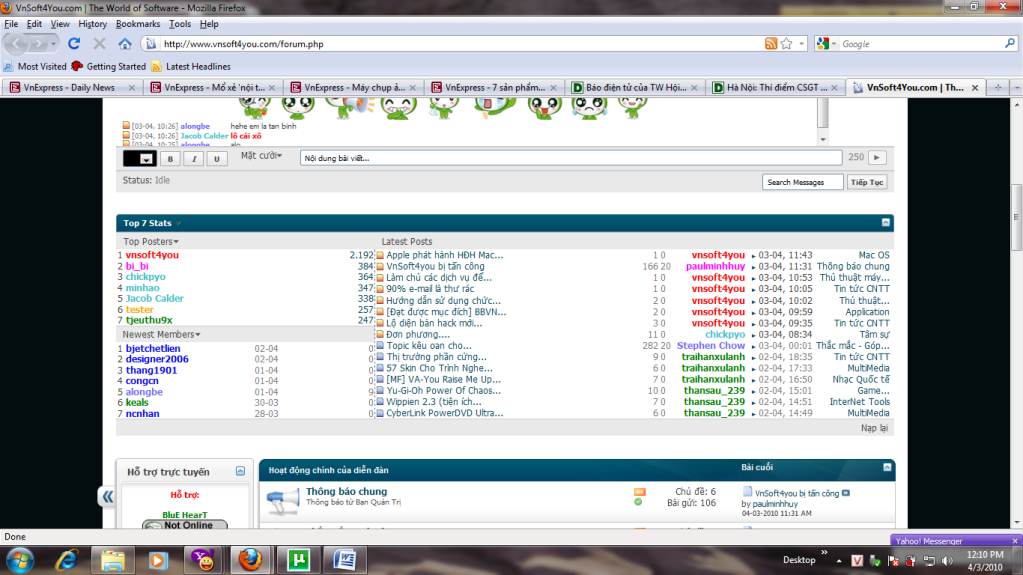
Task: View paulminhhuy's profile in Latest Posts
Action: [x=715, y=266]
